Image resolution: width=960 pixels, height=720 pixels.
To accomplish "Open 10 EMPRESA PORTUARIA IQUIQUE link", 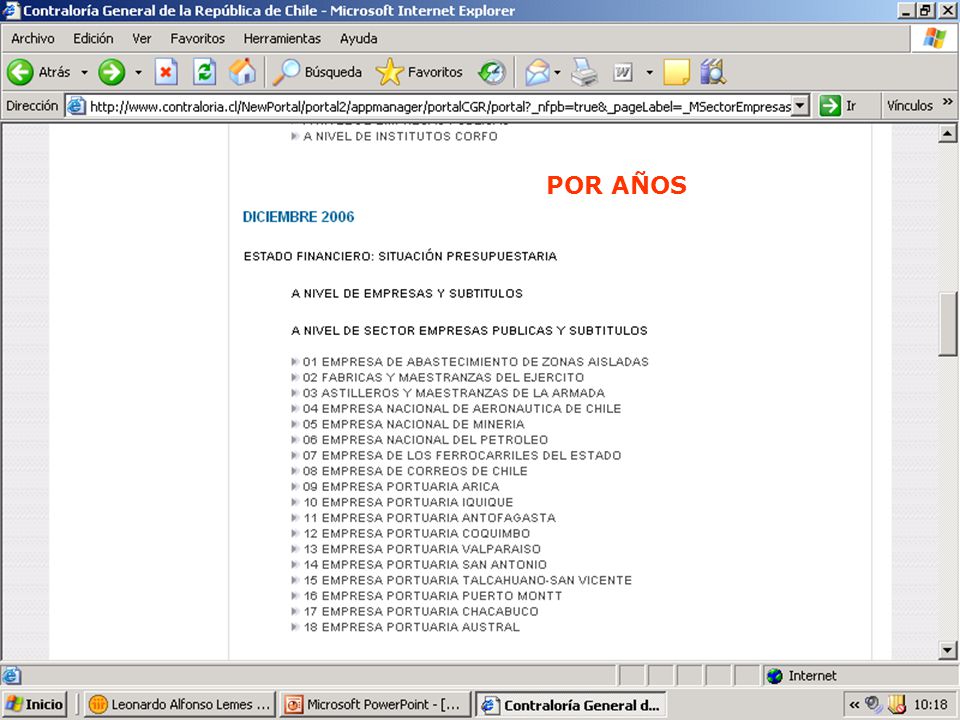I will pyautogui.click(x=408, y=503).
